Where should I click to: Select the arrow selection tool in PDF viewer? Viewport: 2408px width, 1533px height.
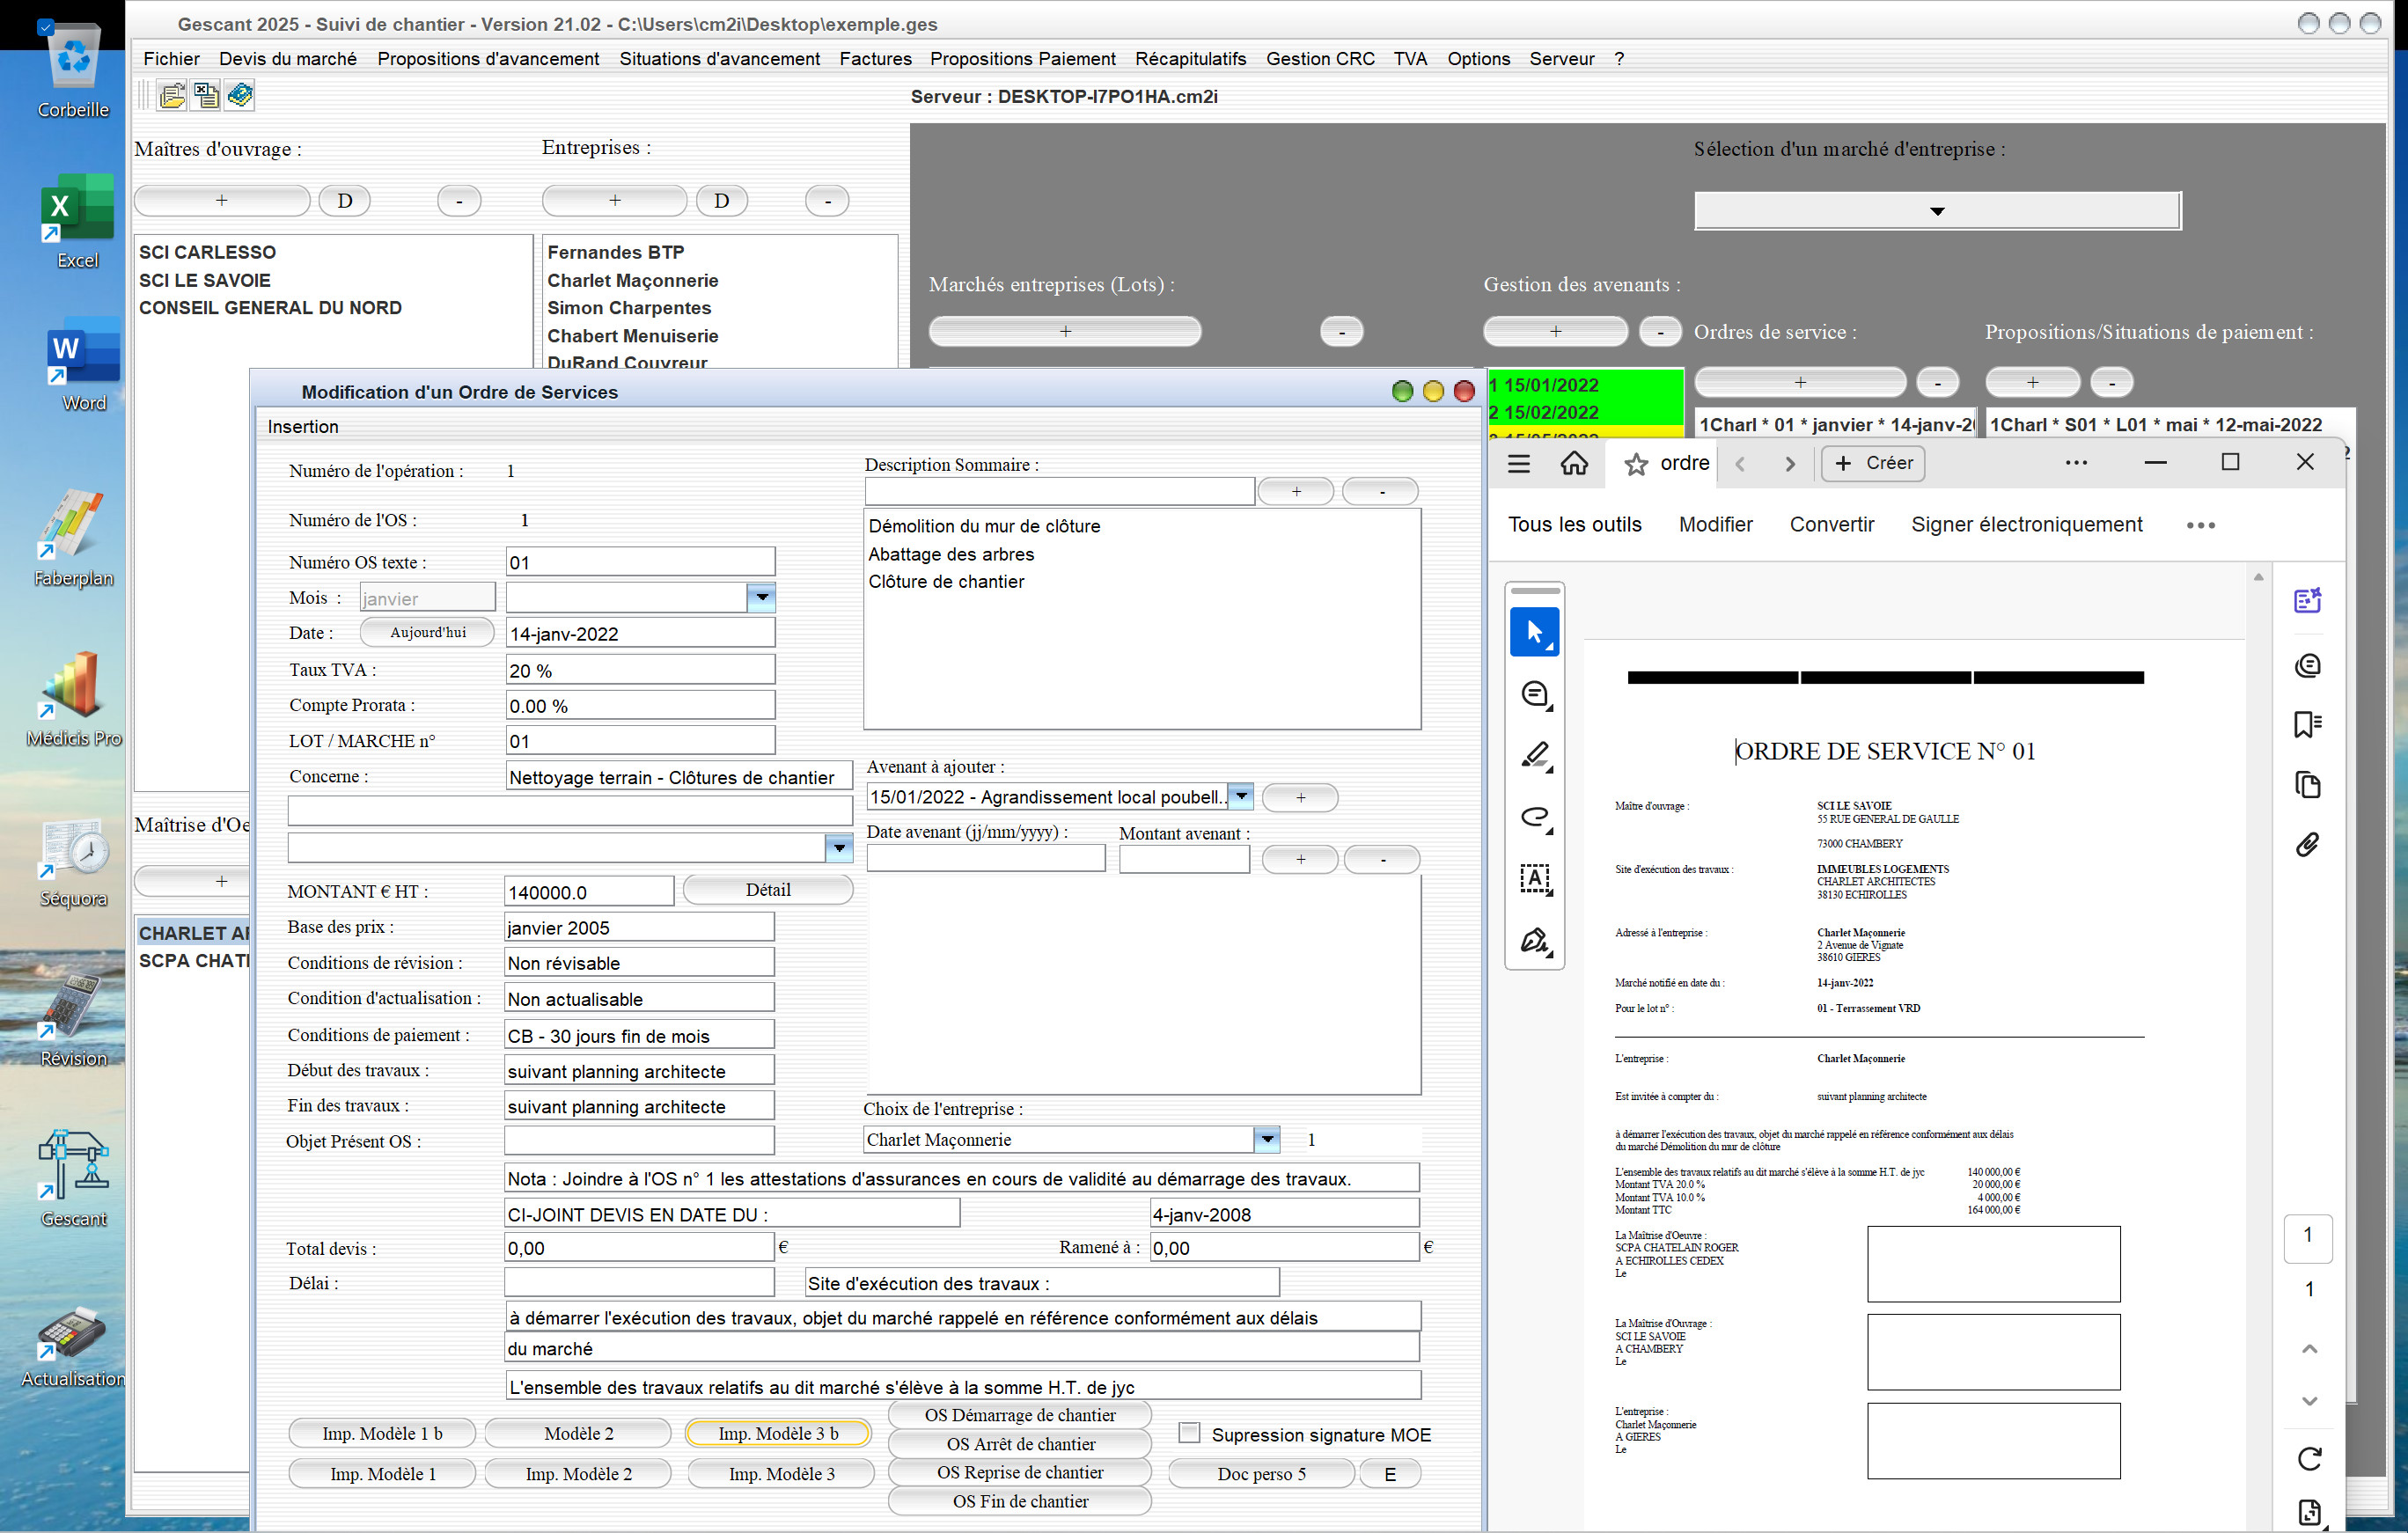pyautogui.click(x=1535, y=632)
